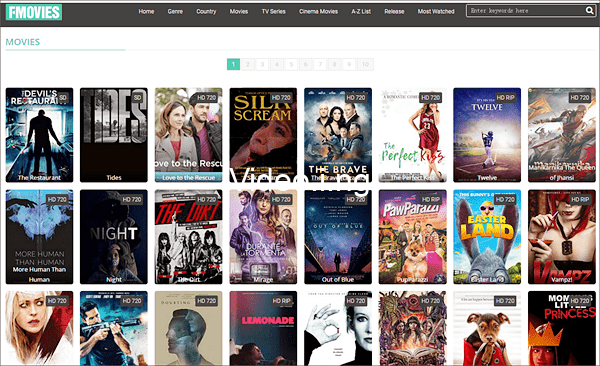Click the Tides title caption
Viewport: 600px width, 366px height.
click(x=114, y=178)
